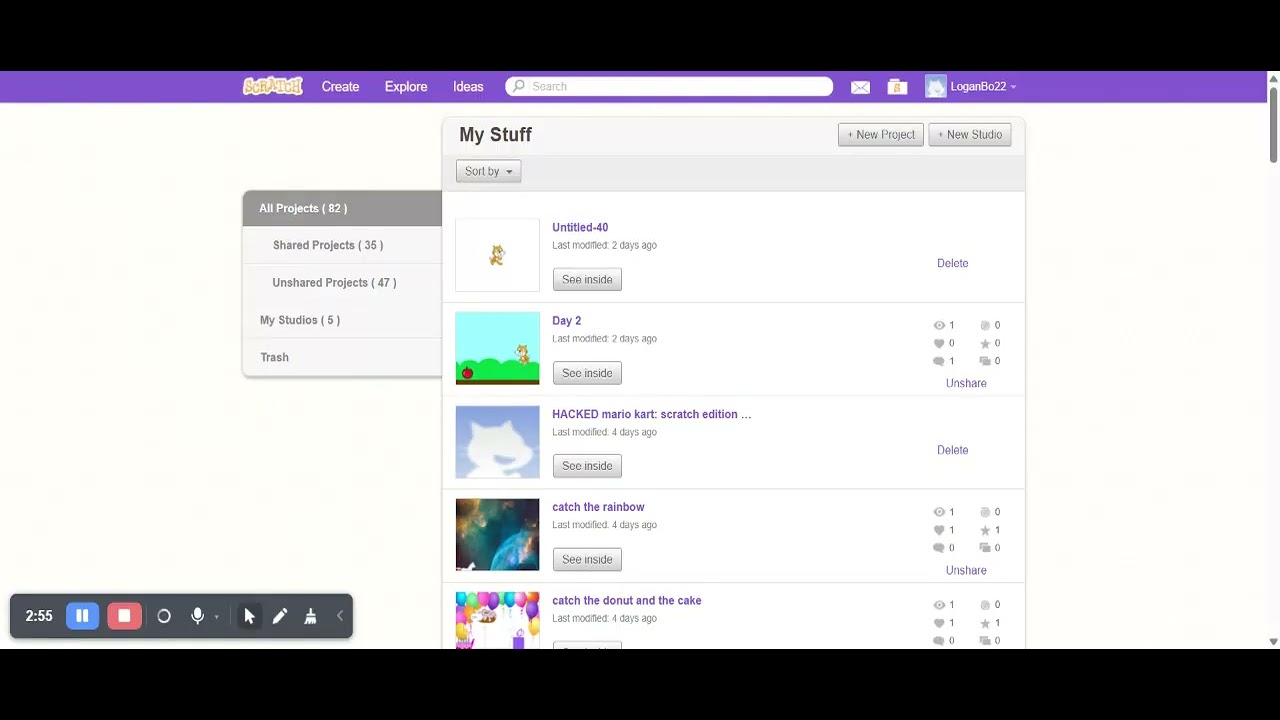Select the All Projects tab
Image resolution: width=1280 pixels, height=720 pixels.
click(342, 208)
